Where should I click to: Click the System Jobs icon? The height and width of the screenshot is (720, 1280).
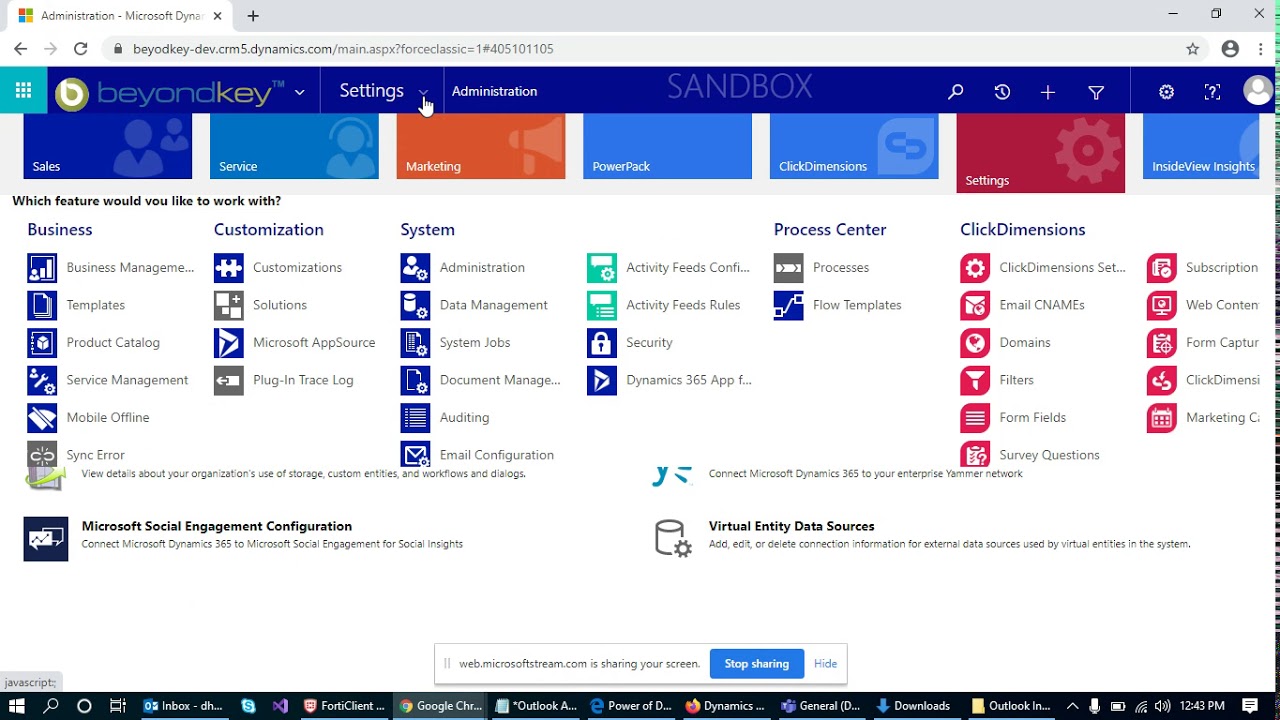415,343
